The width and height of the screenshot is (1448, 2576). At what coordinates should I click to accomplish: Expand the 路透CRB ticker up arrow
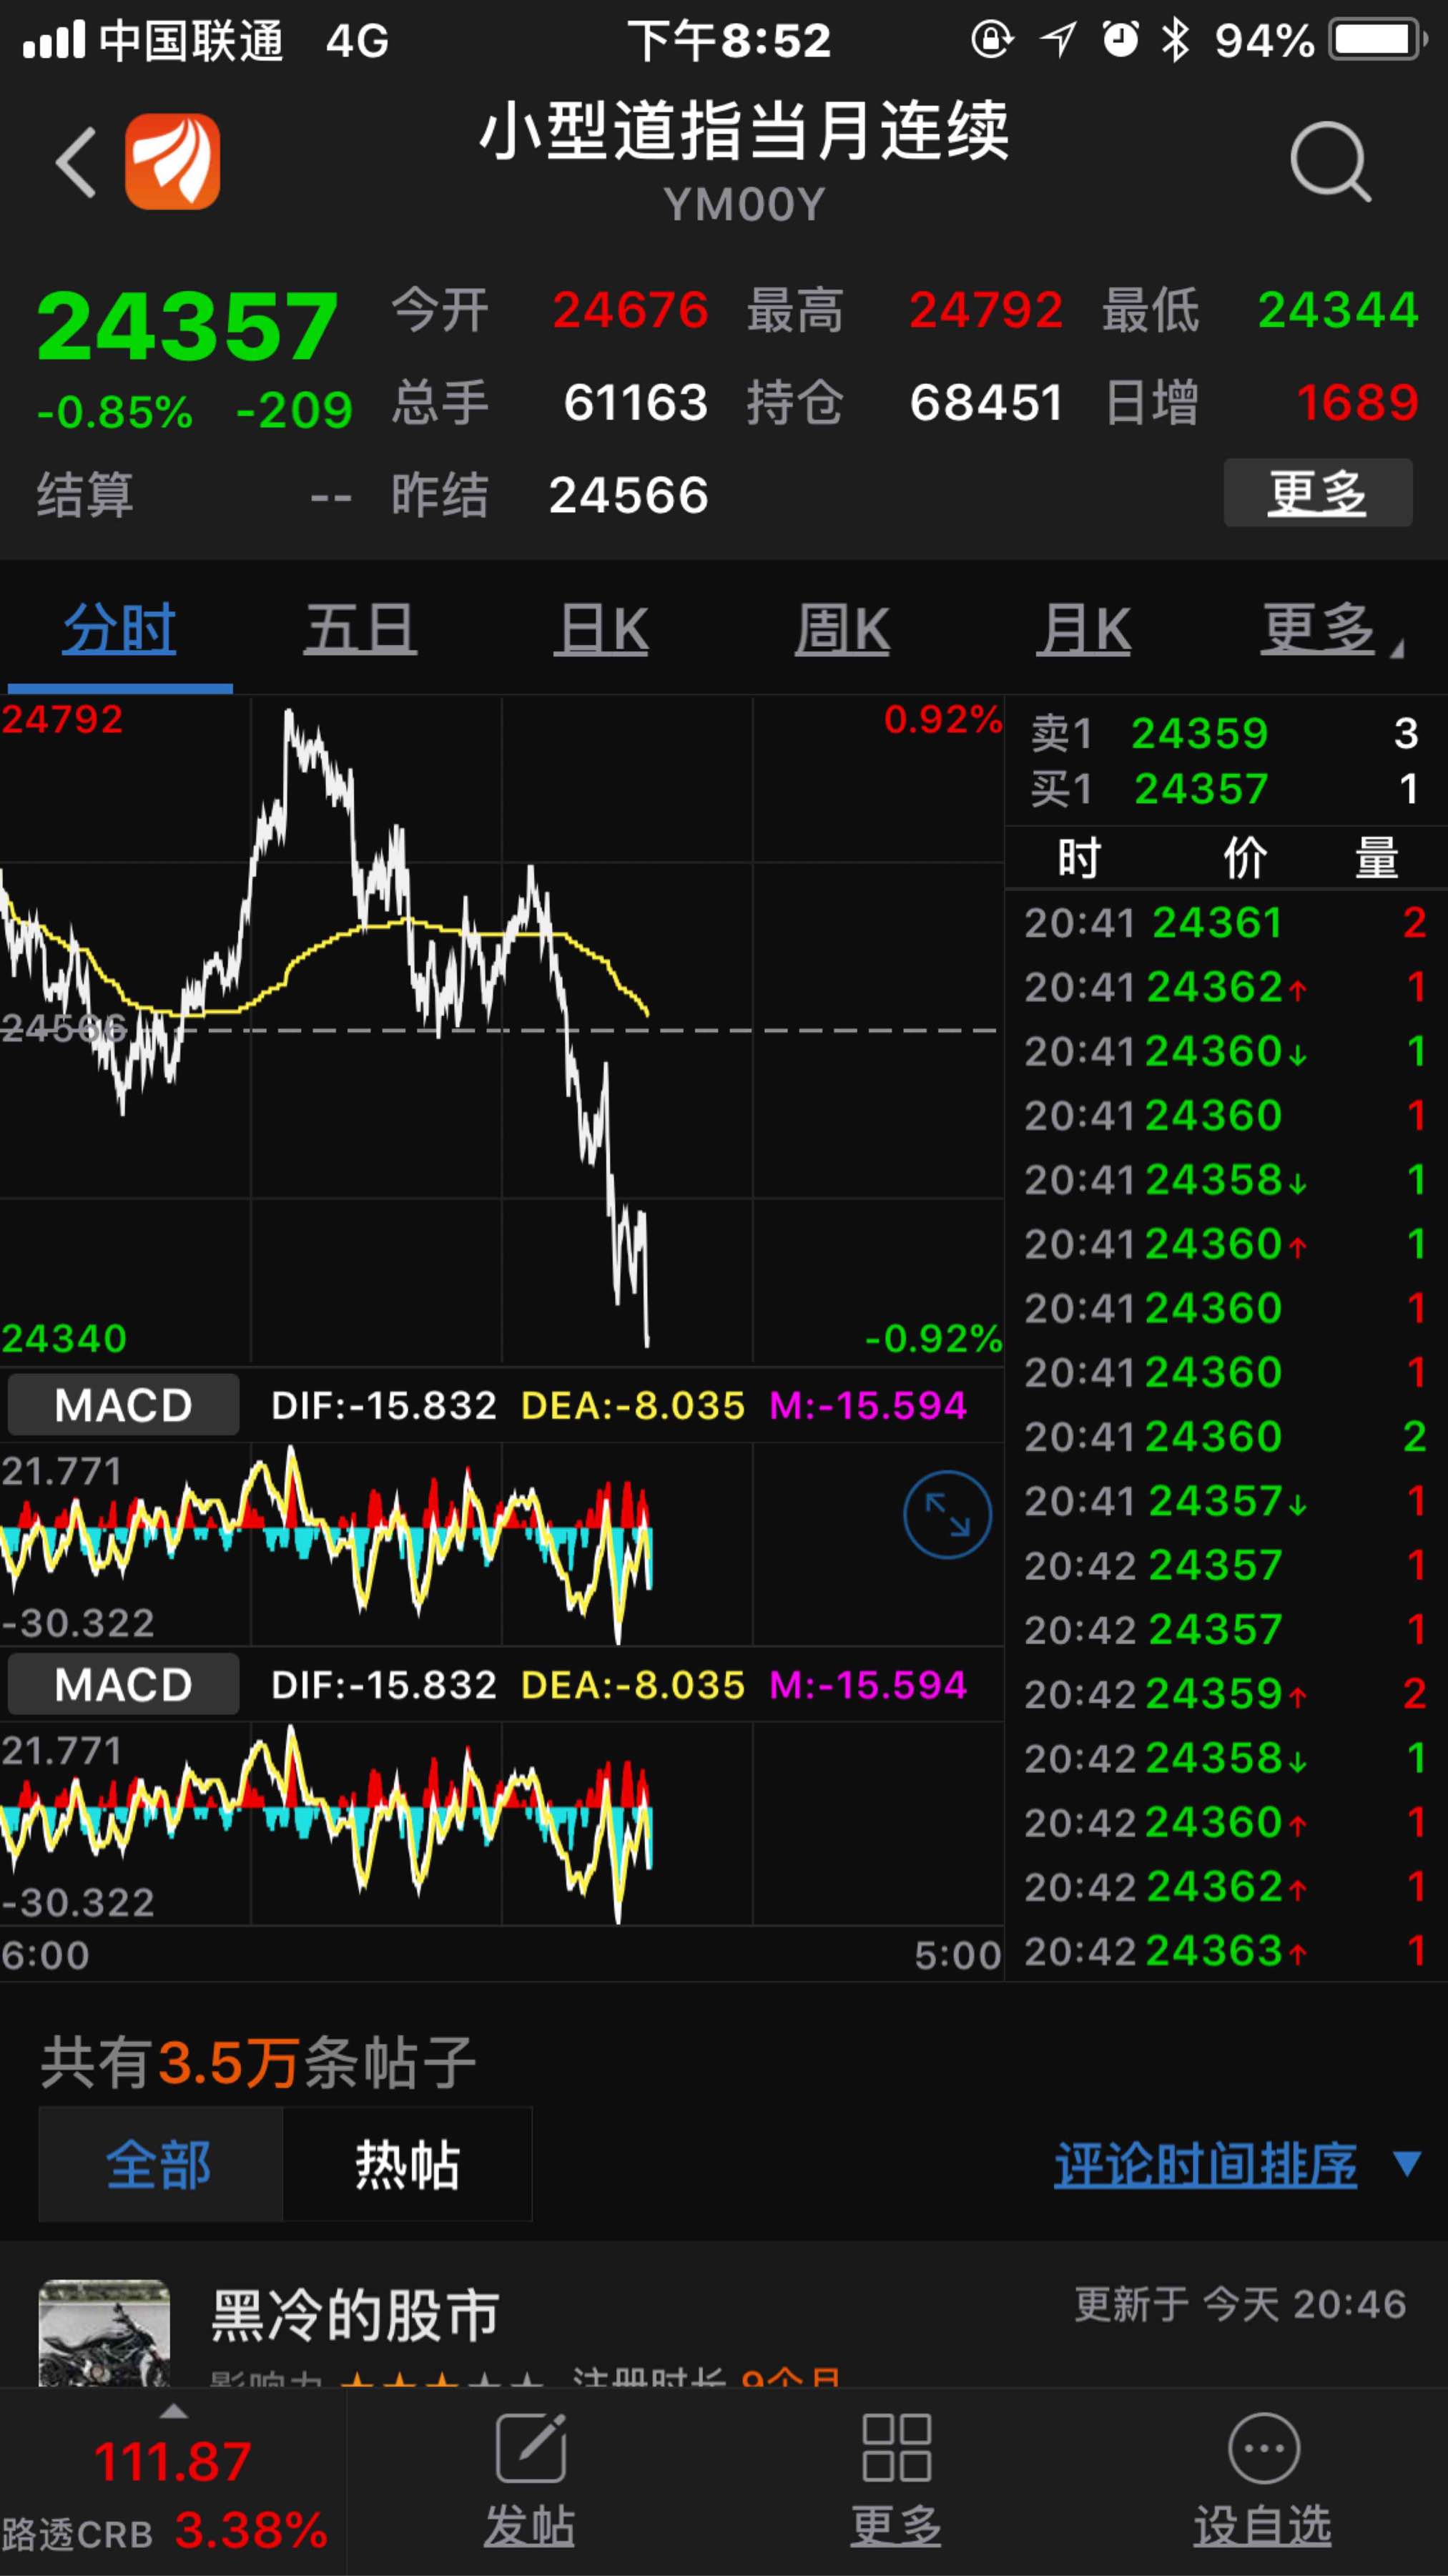click(x=174, y=2412)
